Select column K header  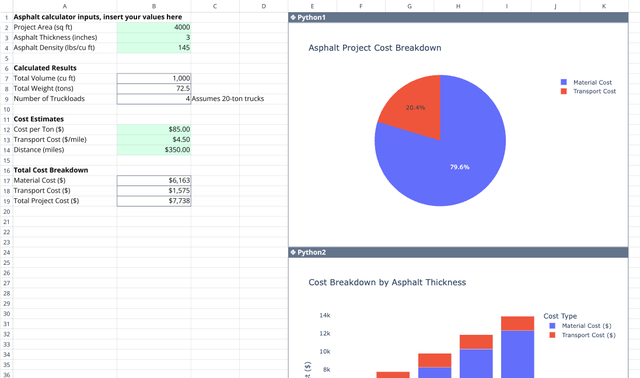604,6
